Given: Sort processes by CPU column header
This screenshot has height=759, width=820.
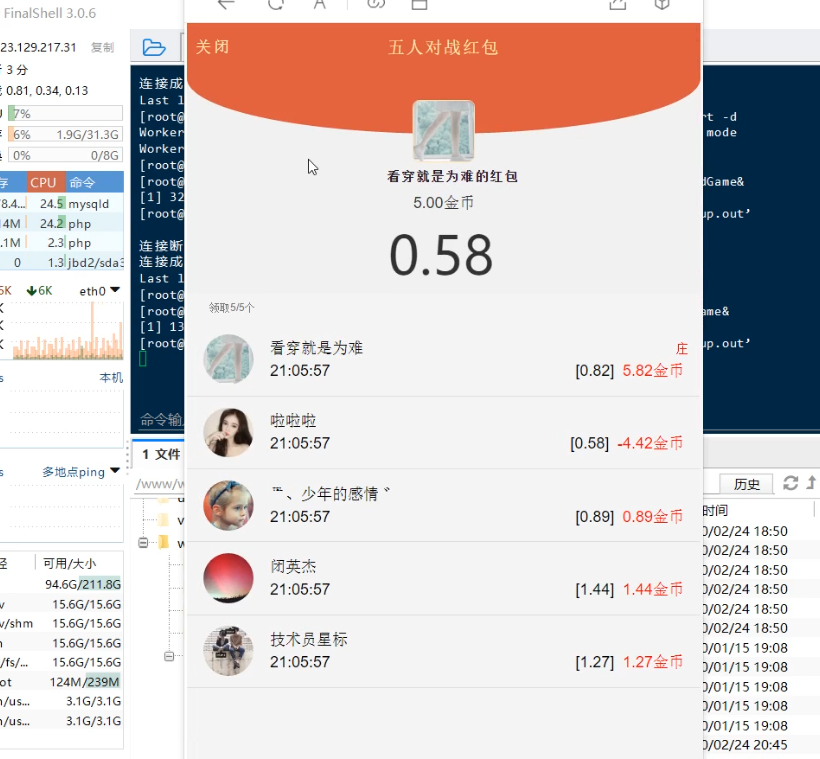Looking at the screenshot, I should pyautogui.click(x=43, y=182).
